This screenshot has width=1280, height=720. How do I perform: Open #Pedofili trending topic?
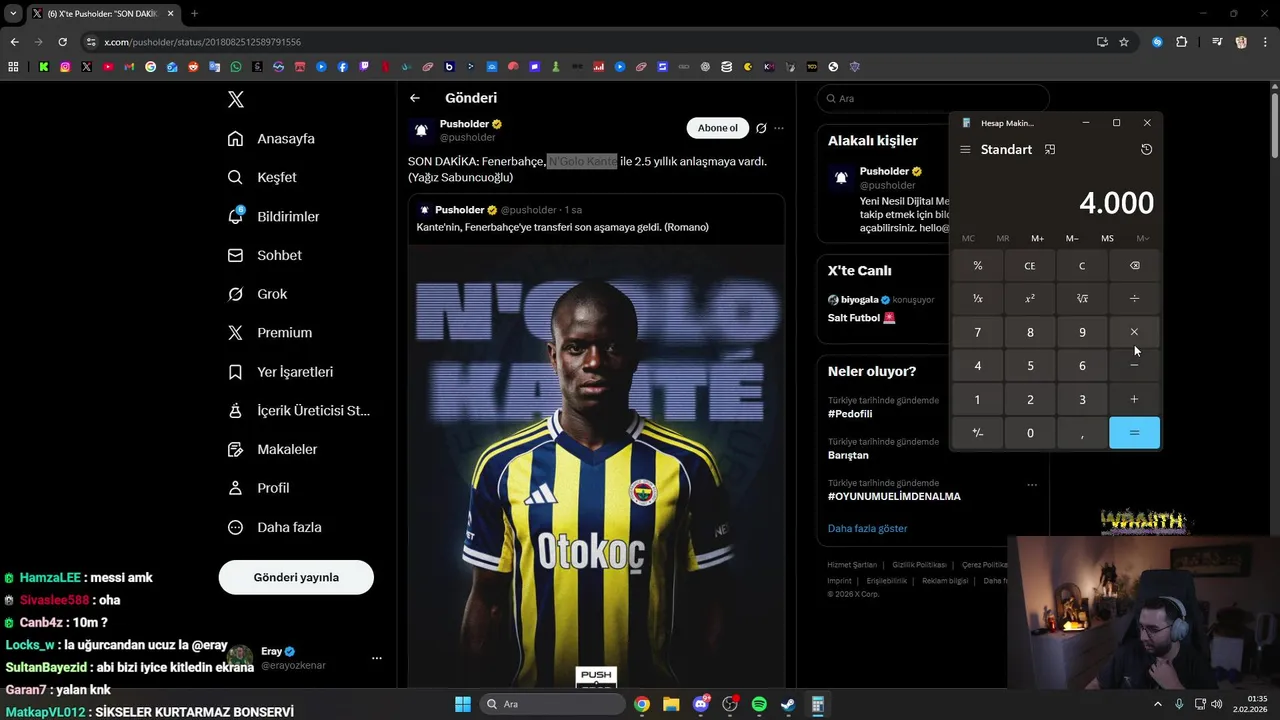pos(850,414)
